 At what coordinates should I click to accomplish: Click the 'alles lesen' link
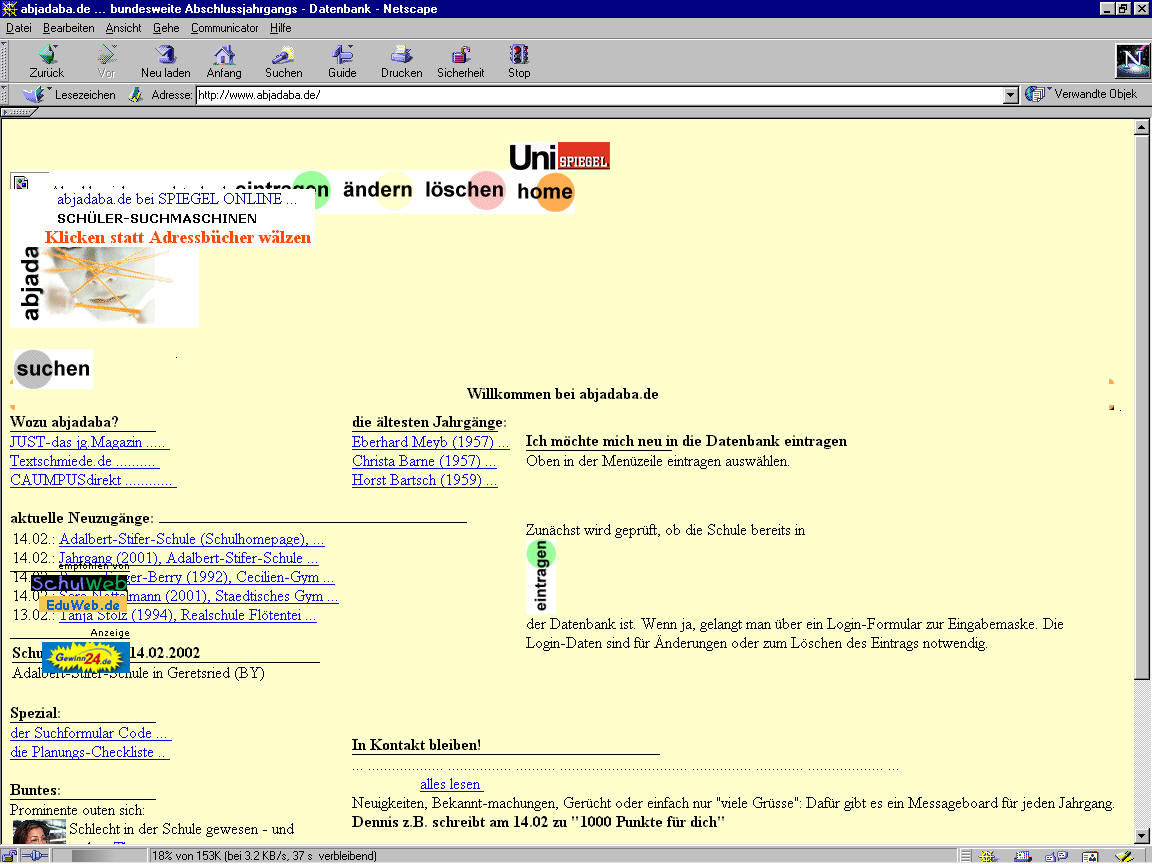450,784
